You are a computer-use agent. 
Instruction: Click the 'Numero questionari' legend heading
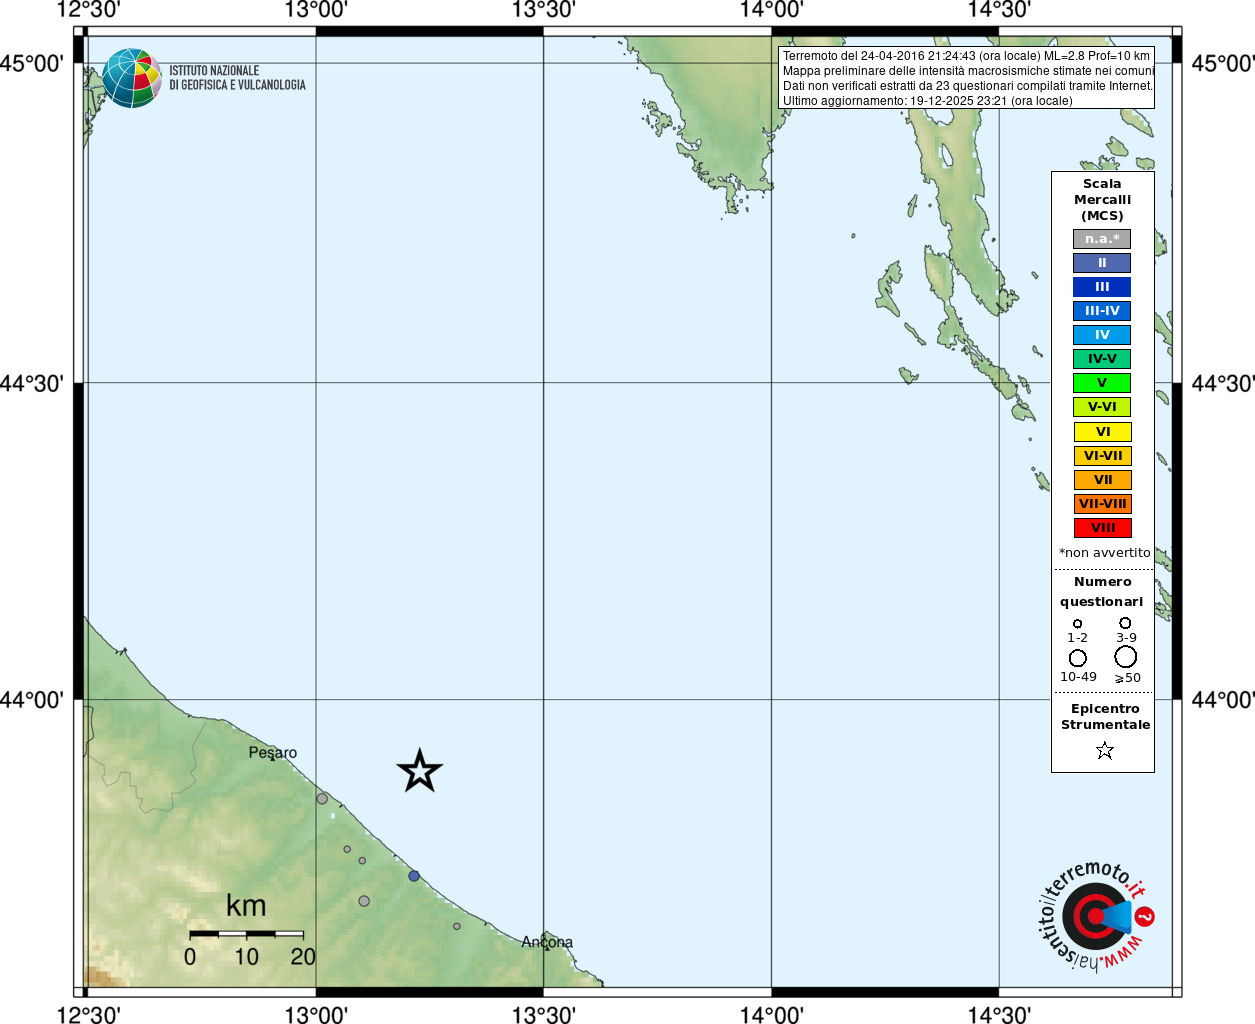click(1102, 592)
